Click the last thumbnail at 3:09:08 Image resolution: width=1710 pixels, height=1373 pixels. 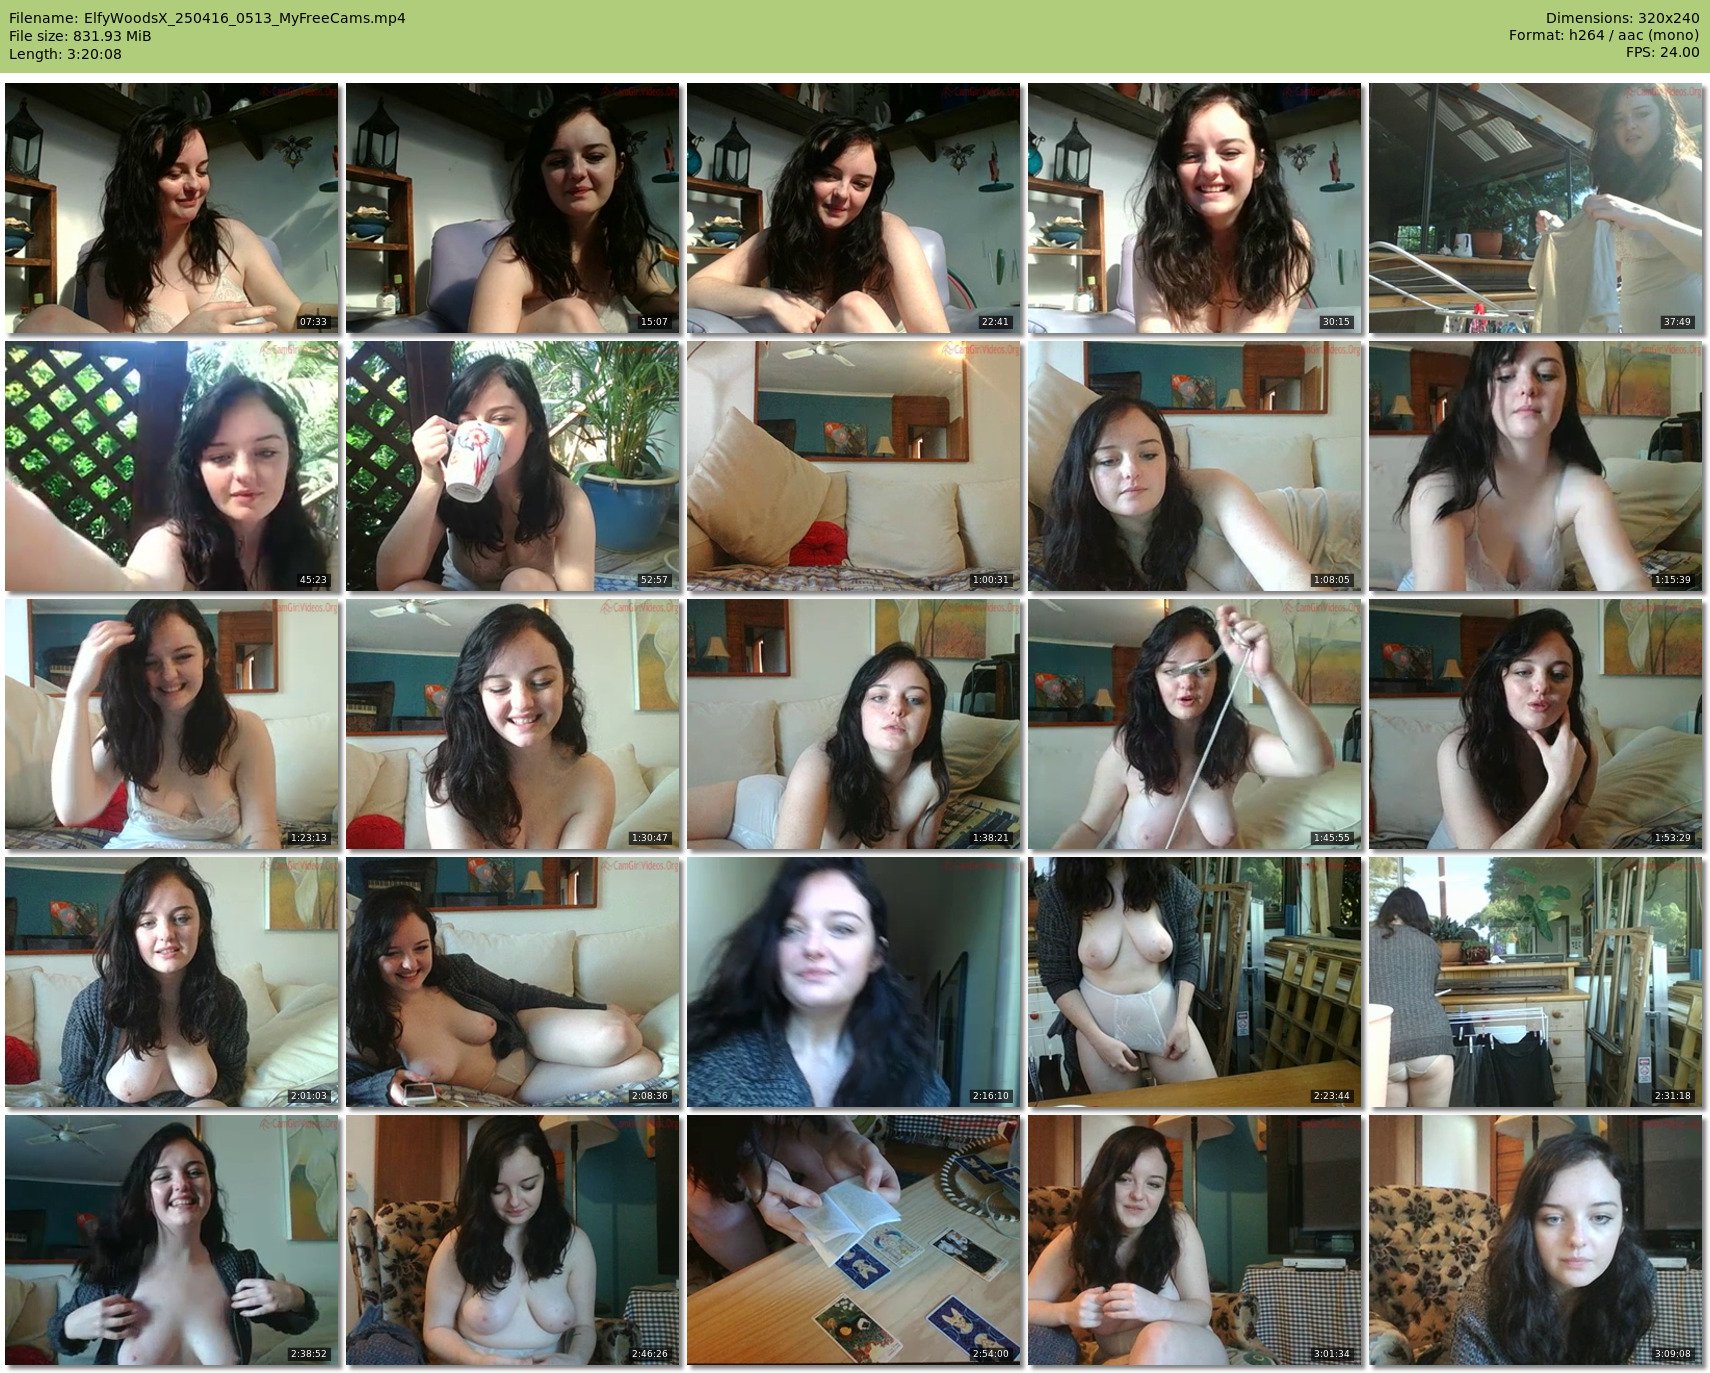[1535, 1239]
